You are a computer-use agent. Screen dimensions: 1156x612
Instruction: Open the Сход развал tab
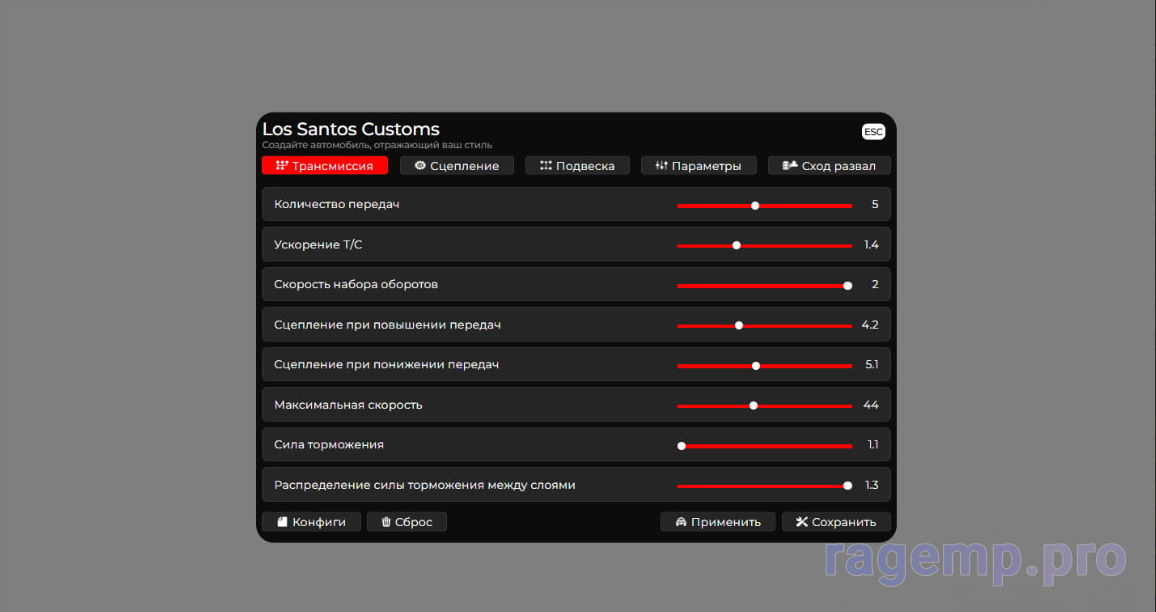[829, 166]
